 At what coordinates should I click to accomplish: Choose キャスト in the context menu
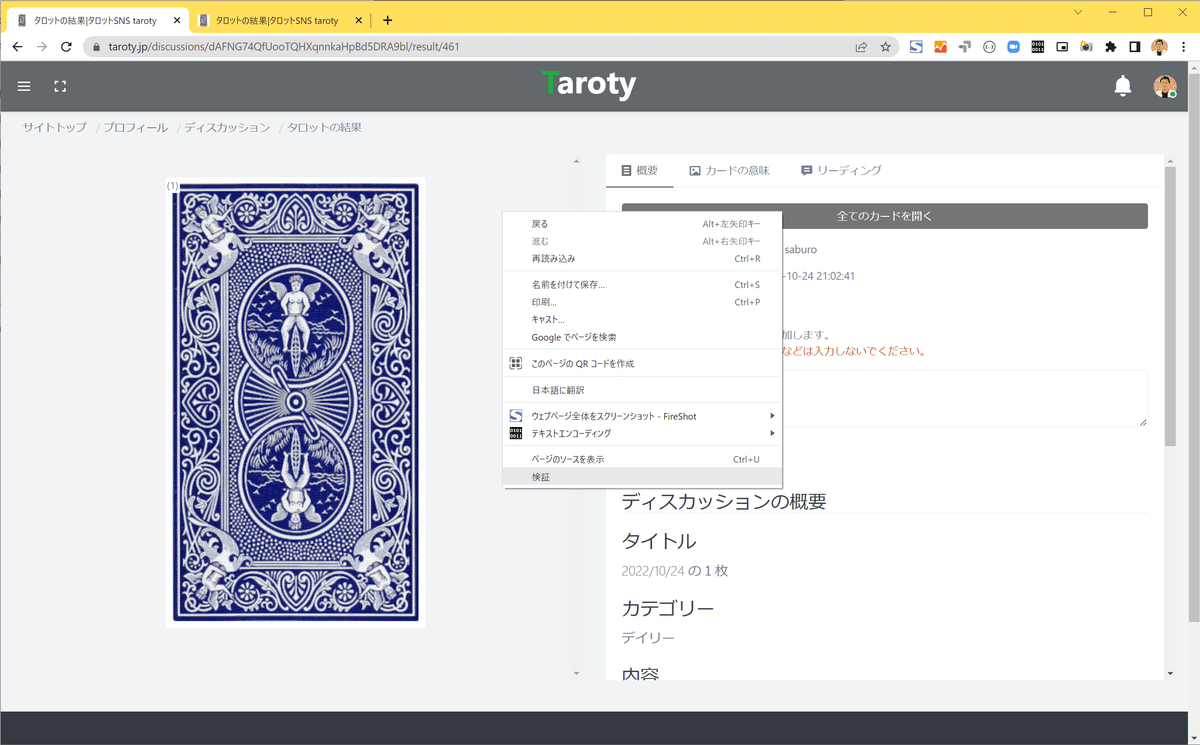641,319
